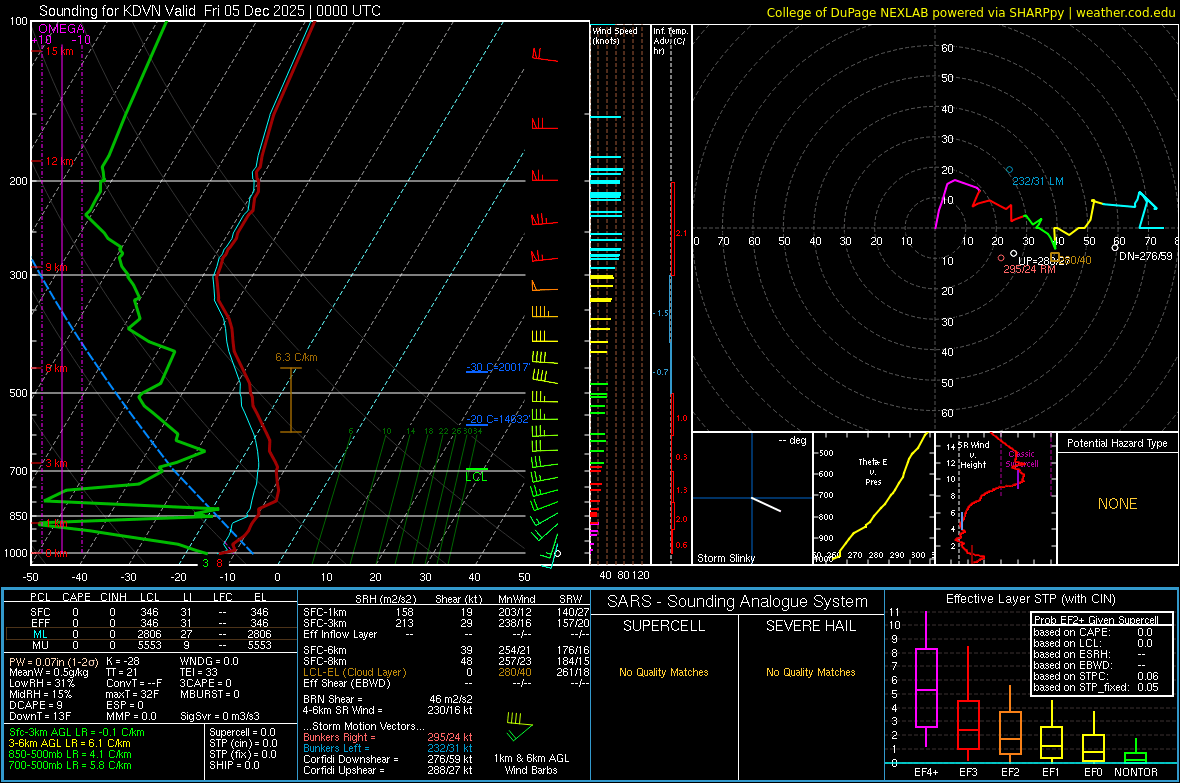Click the NONE hazard type text

[1118, 504]
